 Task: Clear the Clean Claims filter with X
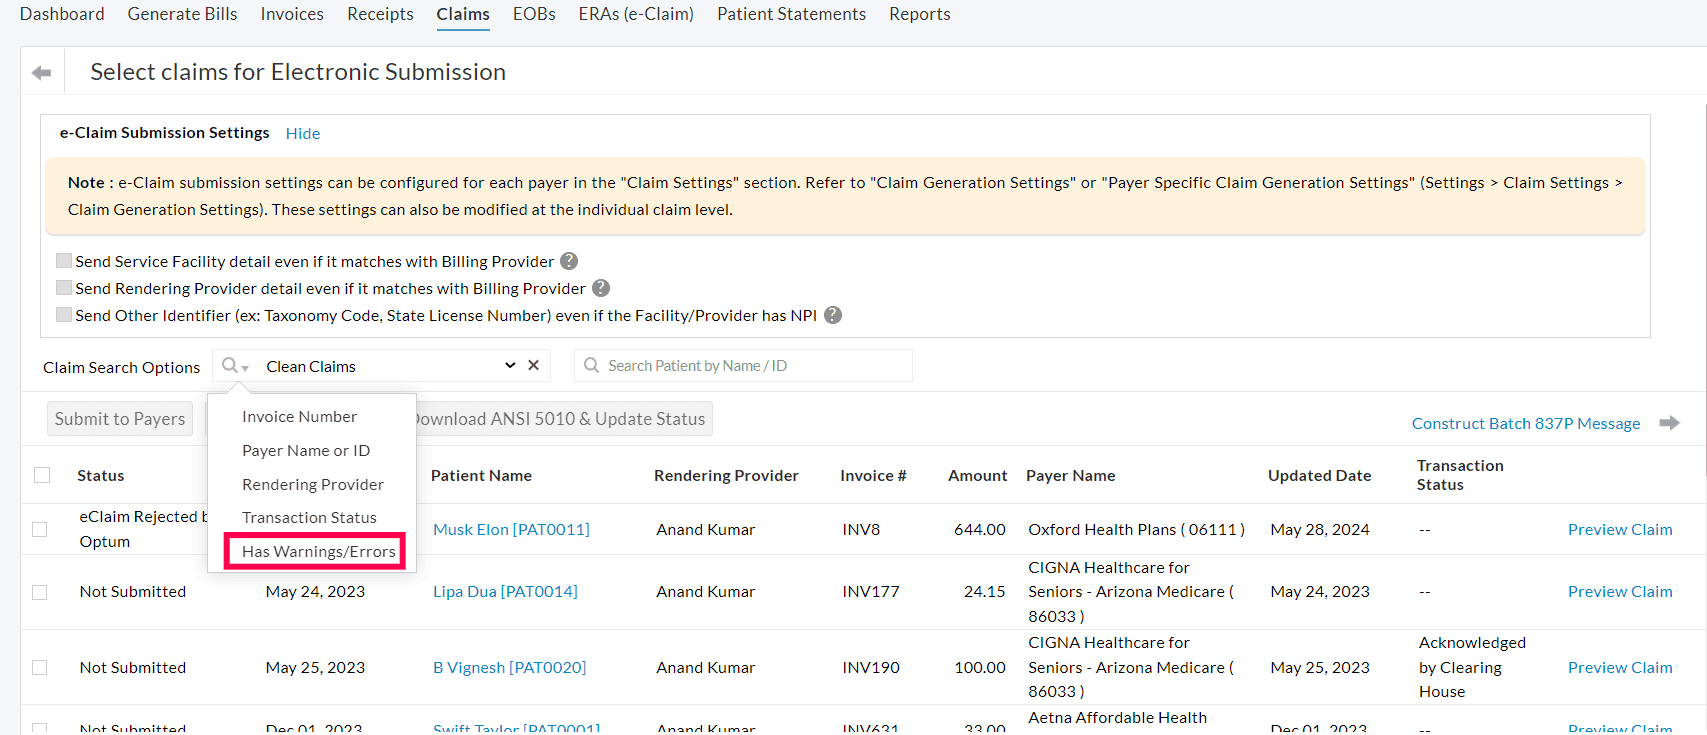(x=534, y=366)
